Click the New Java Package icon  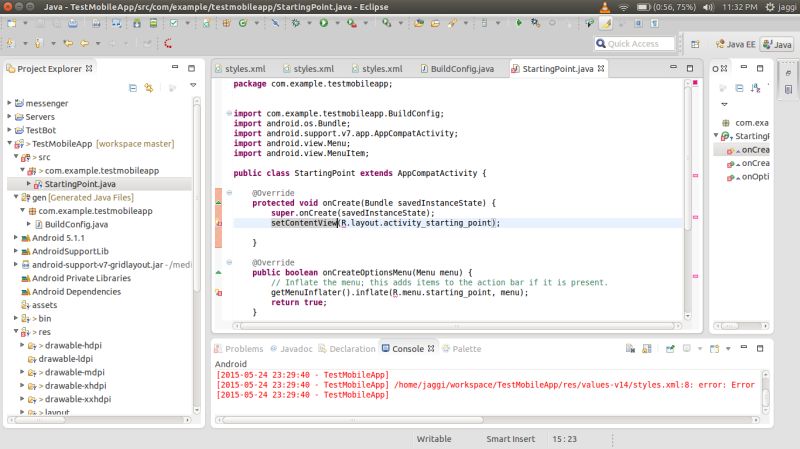click(x=227, y=23)
